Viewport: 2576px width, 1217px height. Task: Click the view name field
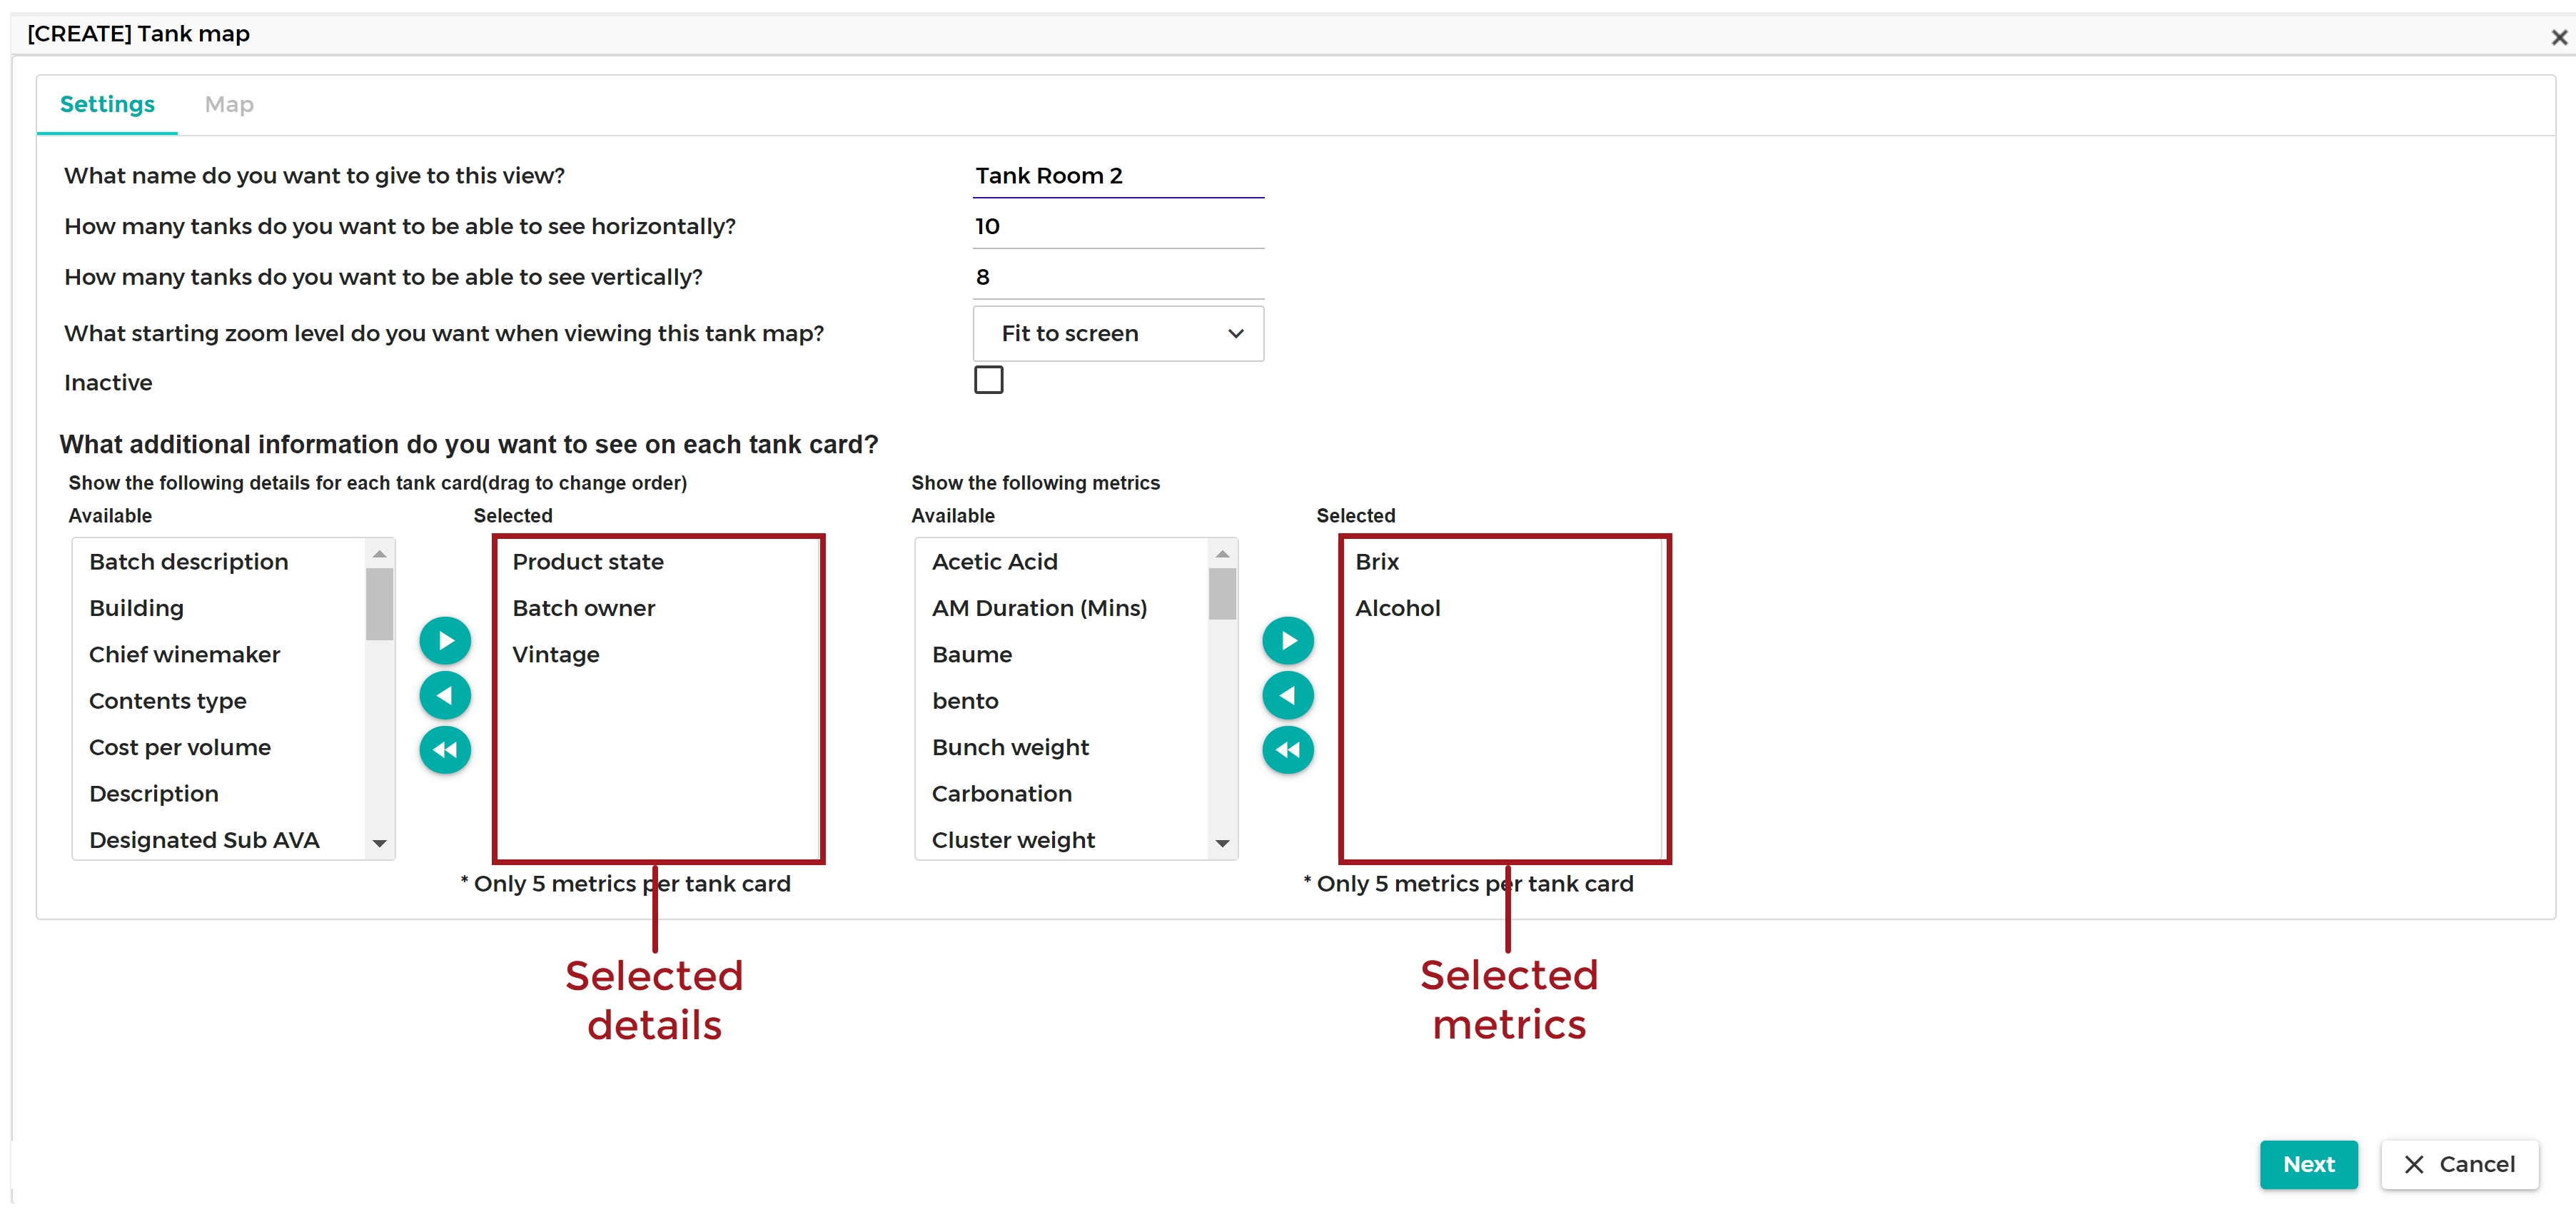pyautogui.click(x=1118, y=176)
